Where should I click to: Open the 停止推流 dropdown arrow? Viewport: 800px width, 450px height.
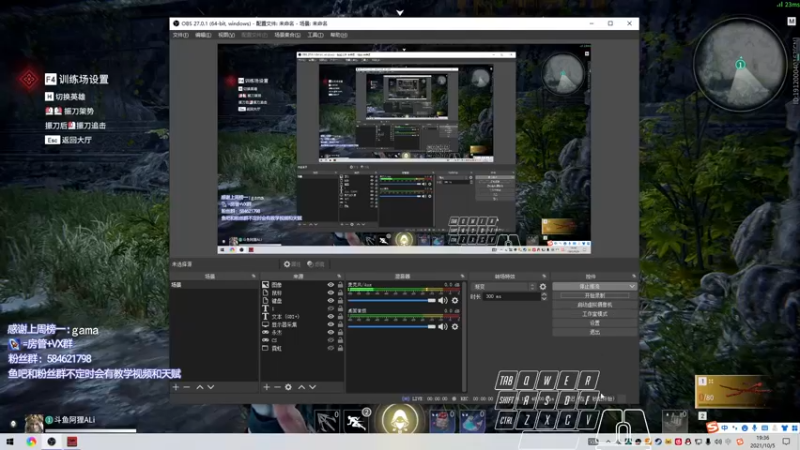click(x=633, y=287)
